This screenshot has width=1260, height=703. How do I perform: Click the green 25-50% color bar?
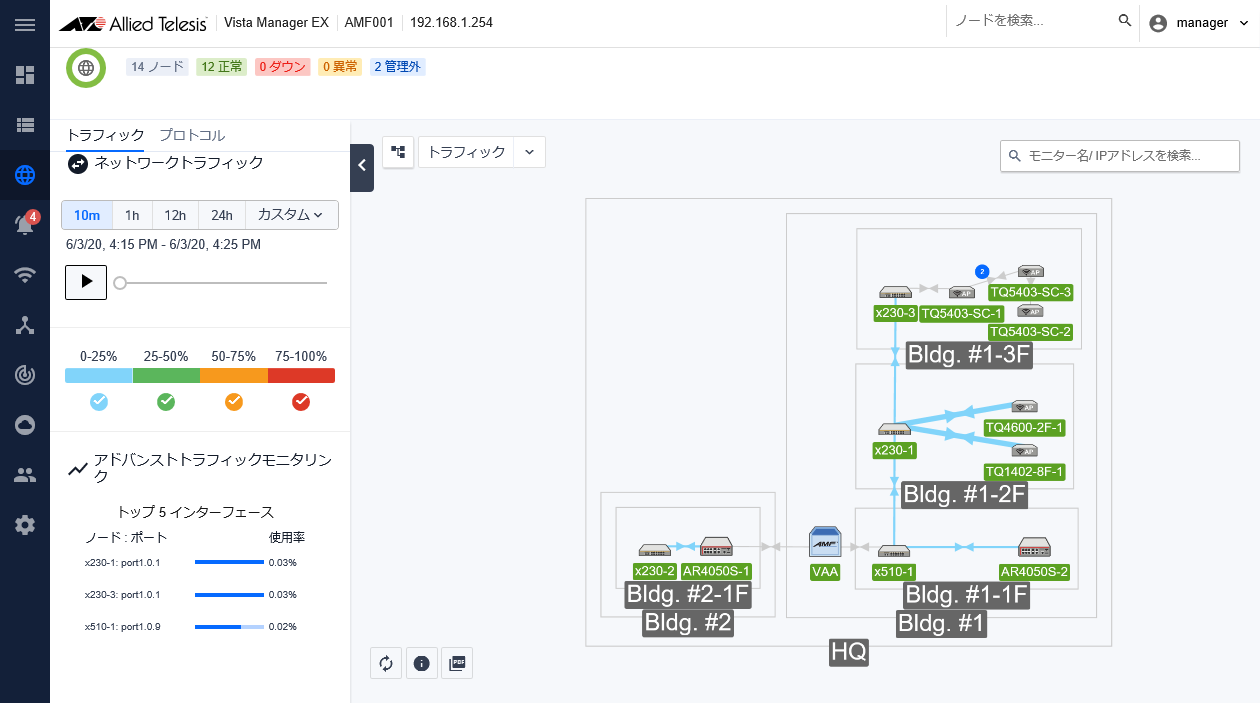click(x=166, y=376)
